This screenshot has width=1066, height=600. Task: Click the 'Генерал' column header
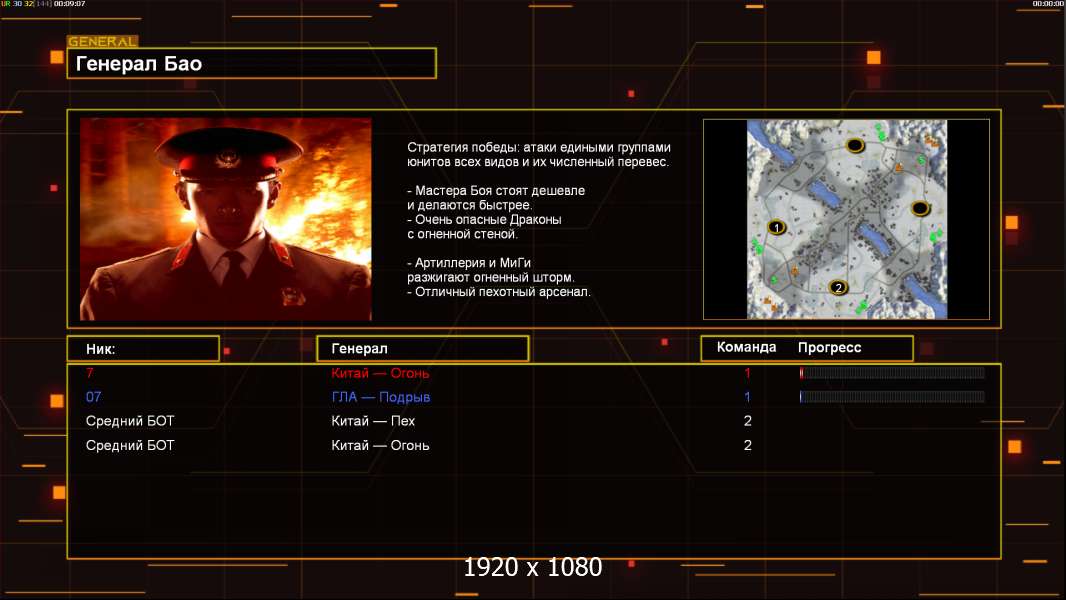[423, 349]
